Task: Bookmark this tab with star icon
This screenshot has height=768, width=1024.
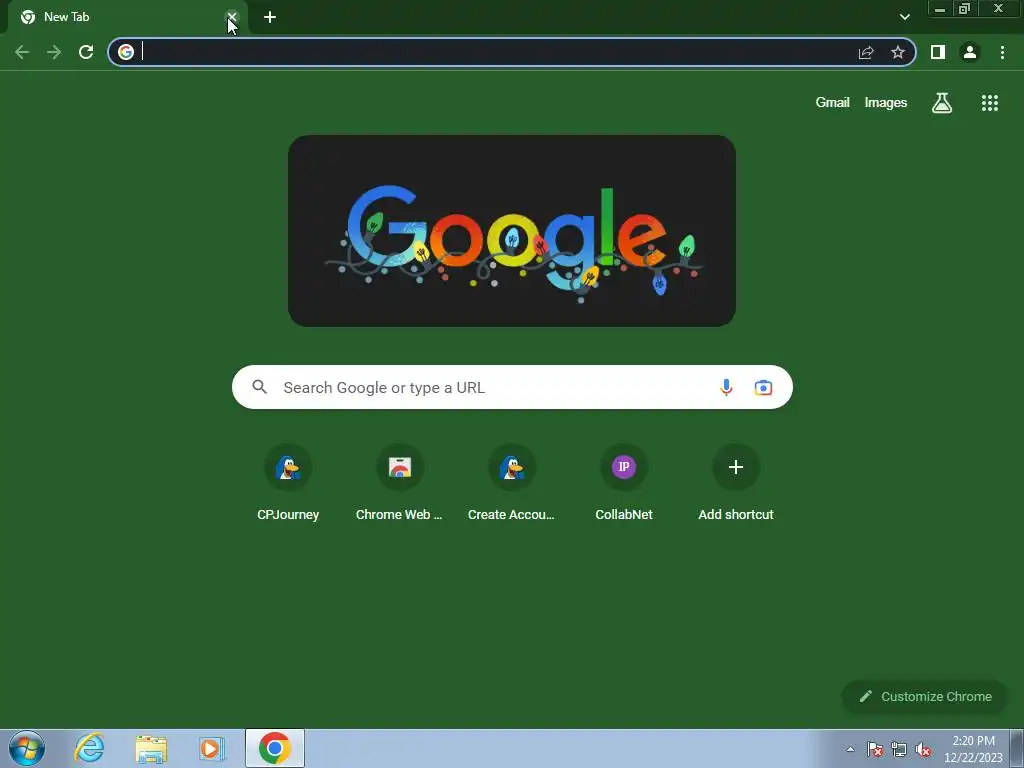Action: [x=898, y=52]
